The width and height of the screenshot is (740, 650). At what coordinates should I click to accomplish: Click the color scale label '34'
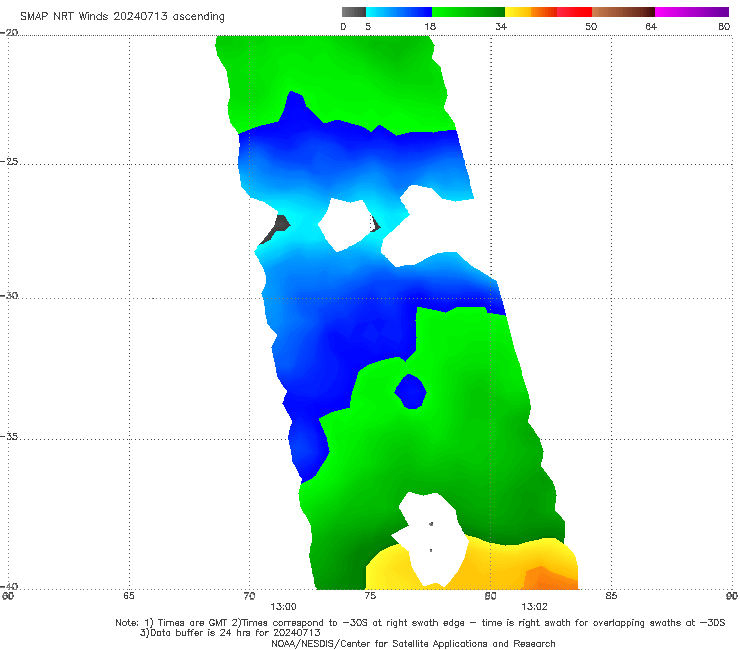click(501, 26)
